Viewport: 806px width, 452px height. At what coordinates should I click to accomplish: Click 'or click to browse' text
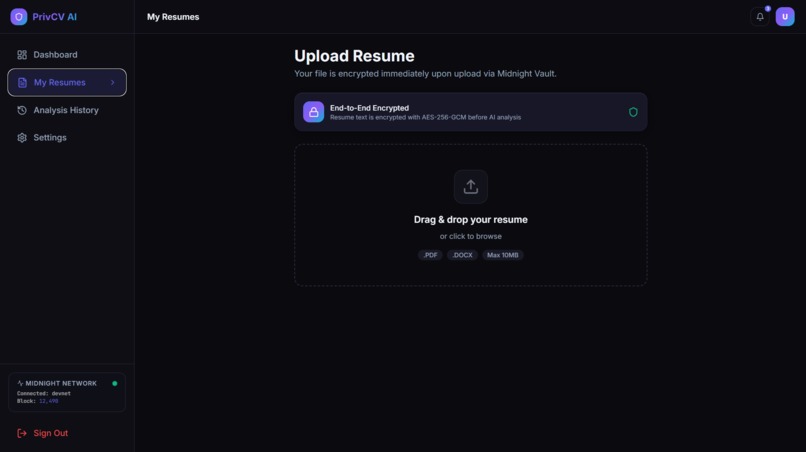tap(470, 237)
